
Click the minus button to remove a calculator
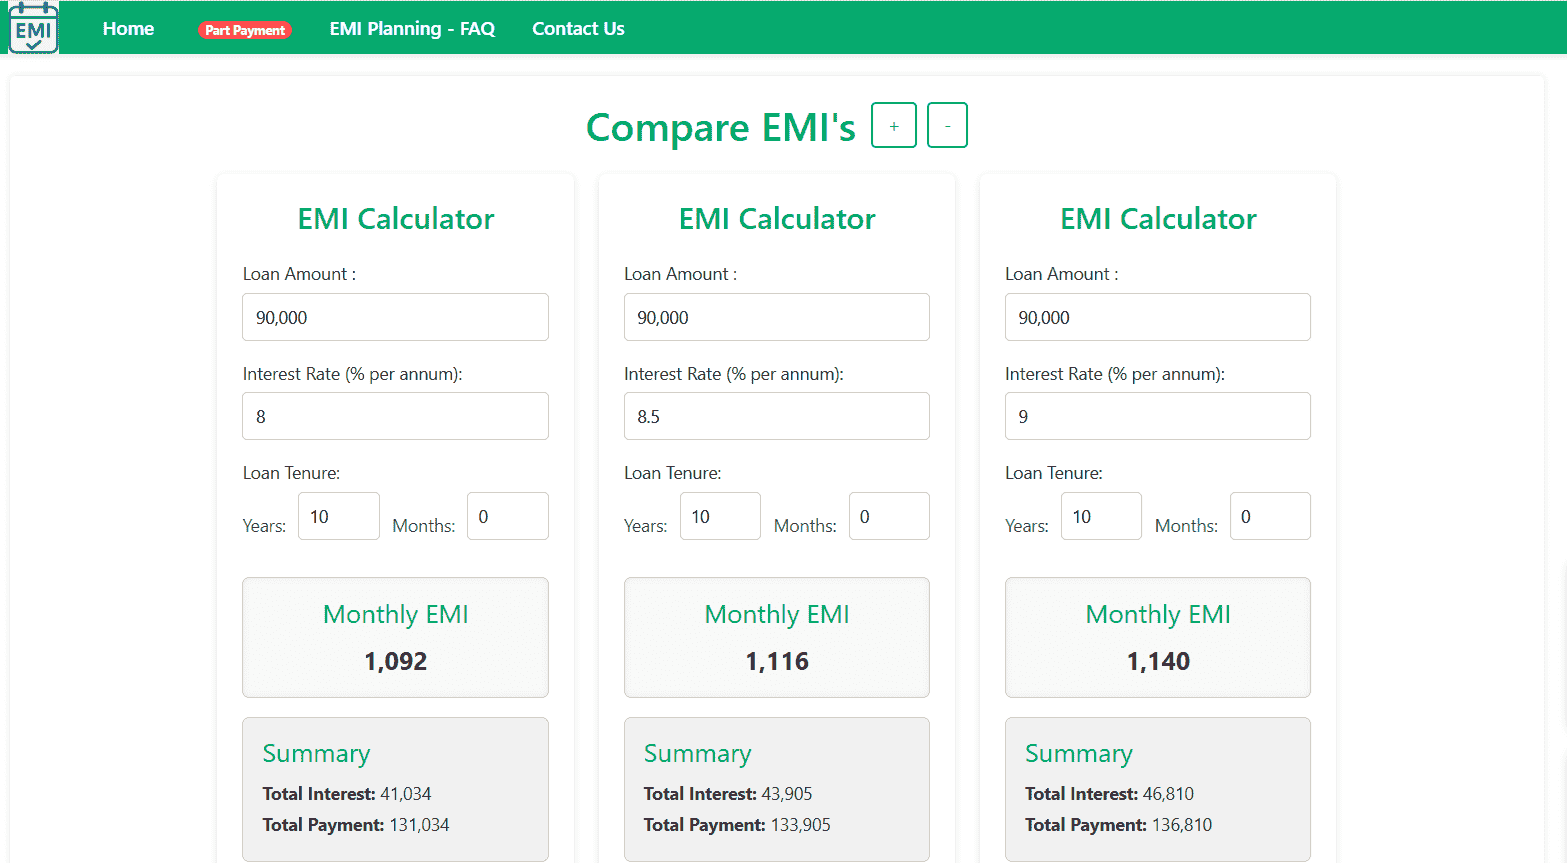[946, 124]
